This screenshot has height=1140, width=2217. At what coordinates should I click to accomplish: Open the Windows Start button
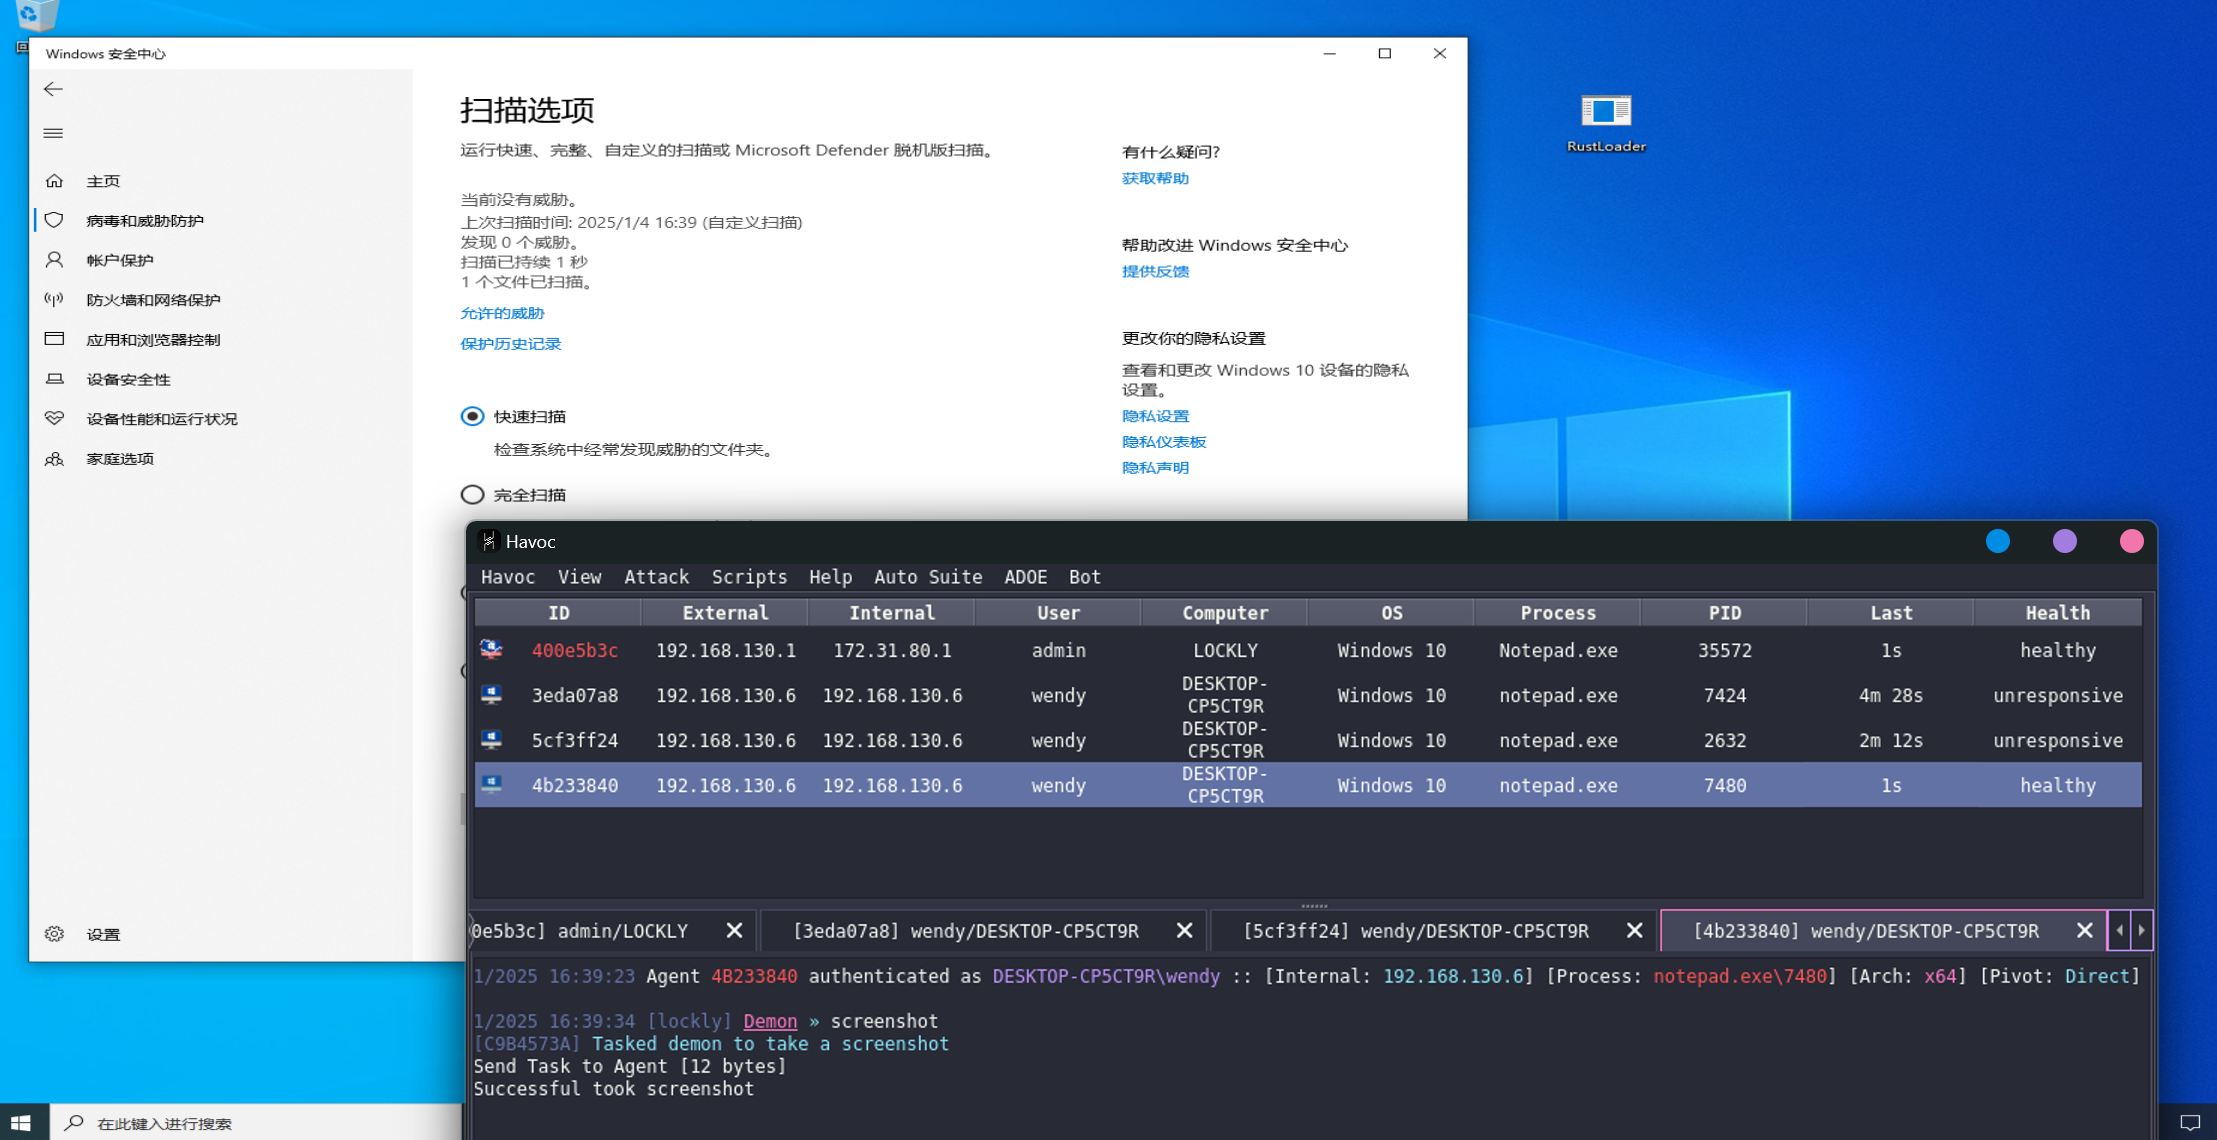point(22,1122)
